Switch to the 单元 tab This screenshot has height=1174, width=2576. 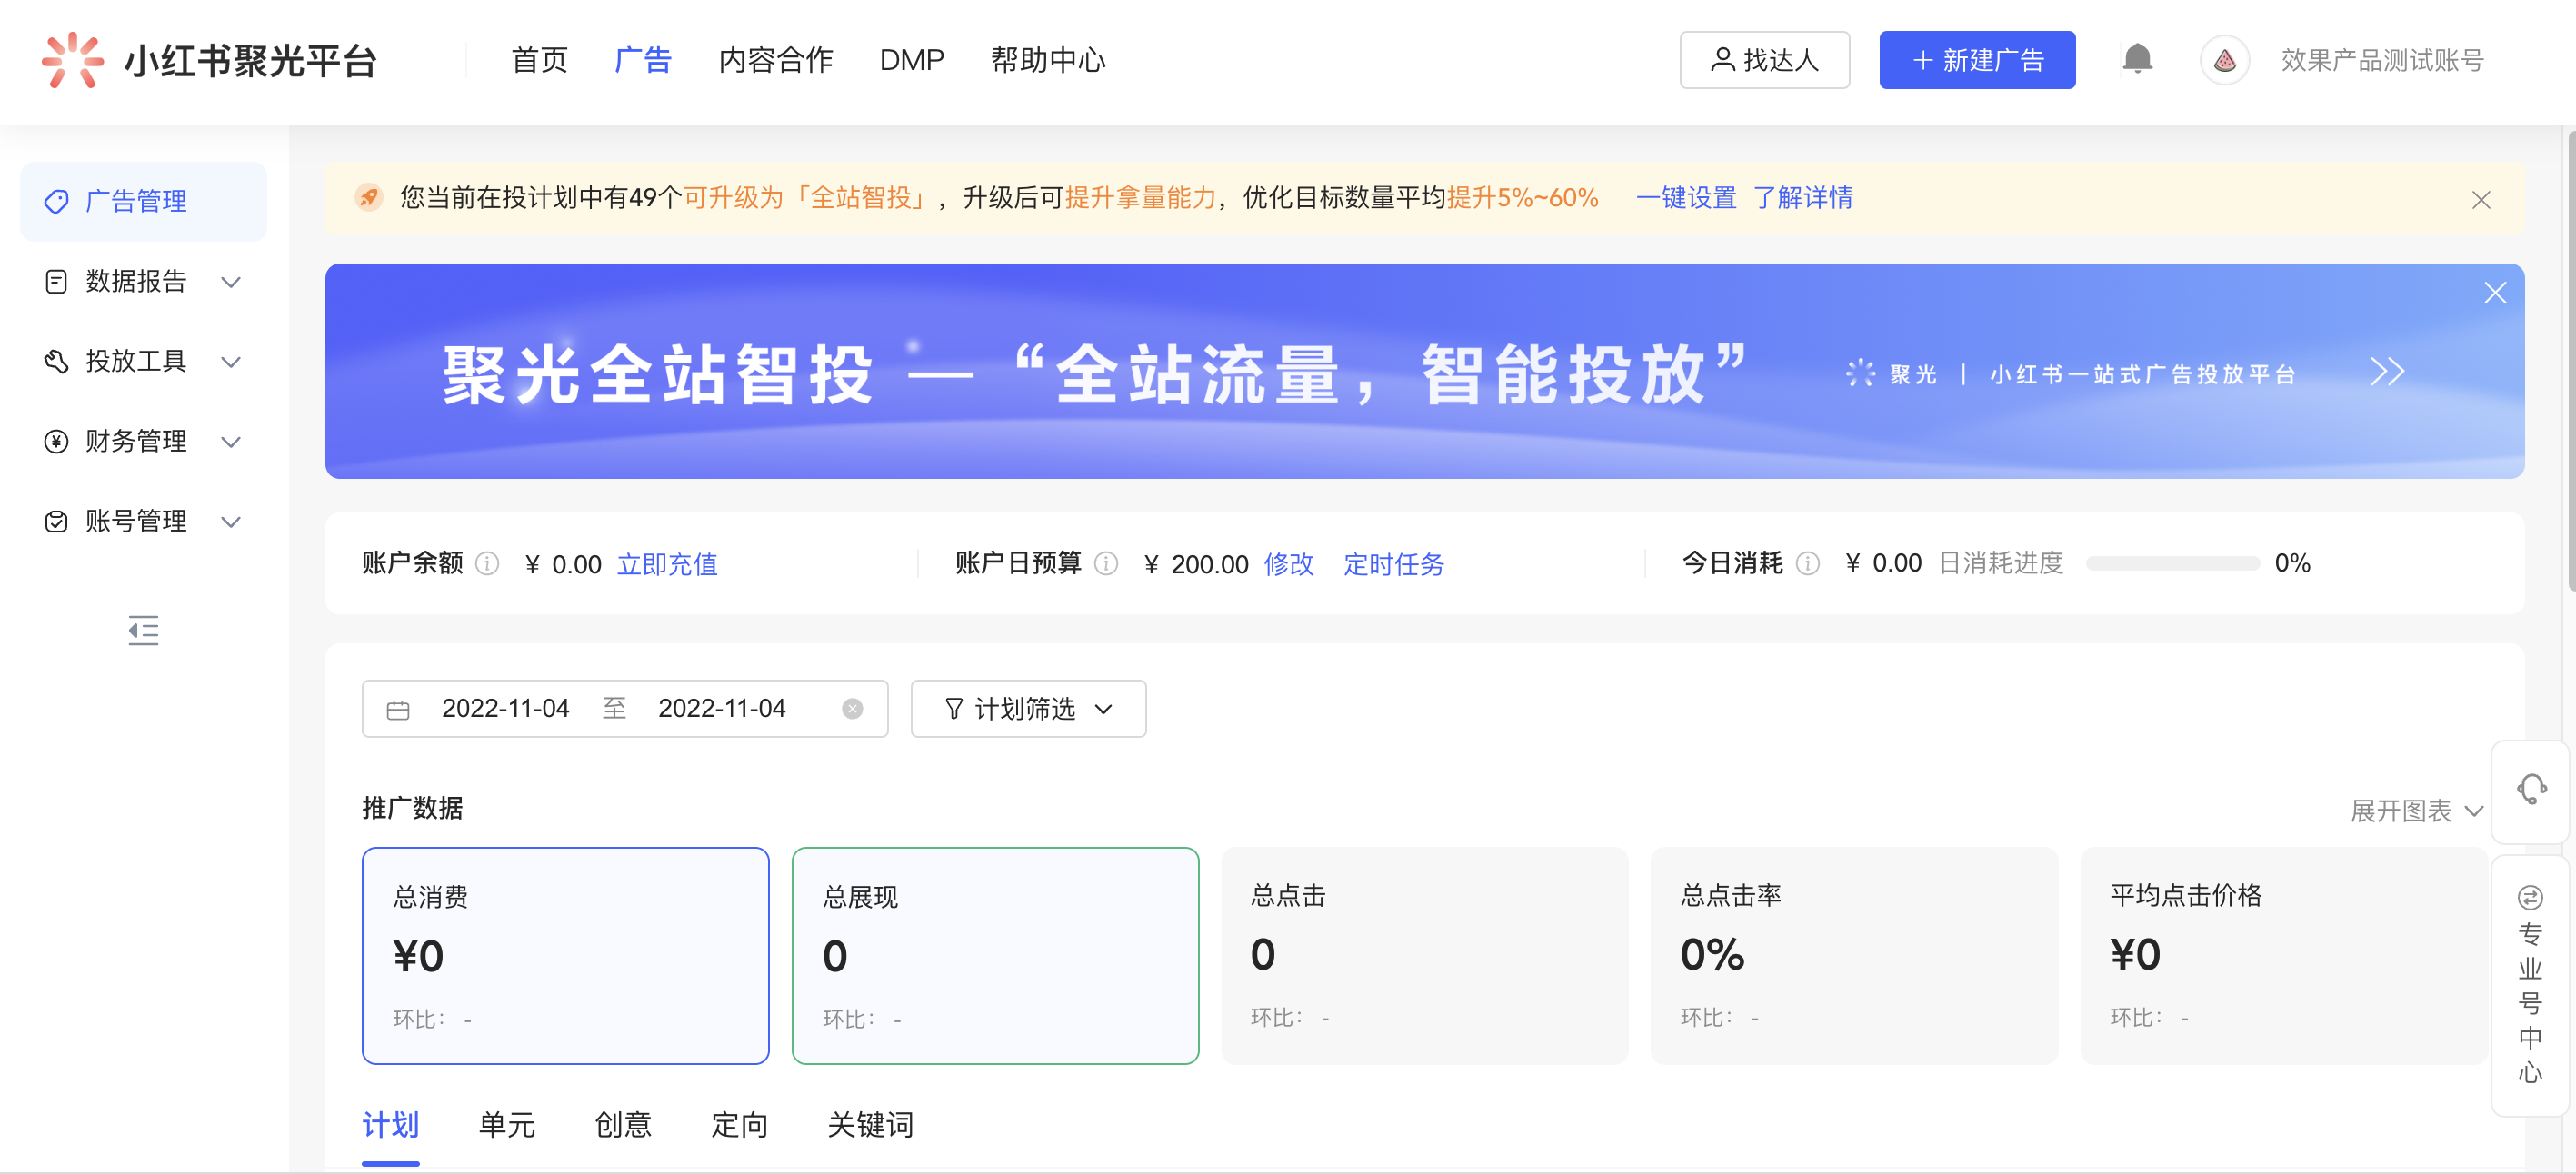point(507,1125)
